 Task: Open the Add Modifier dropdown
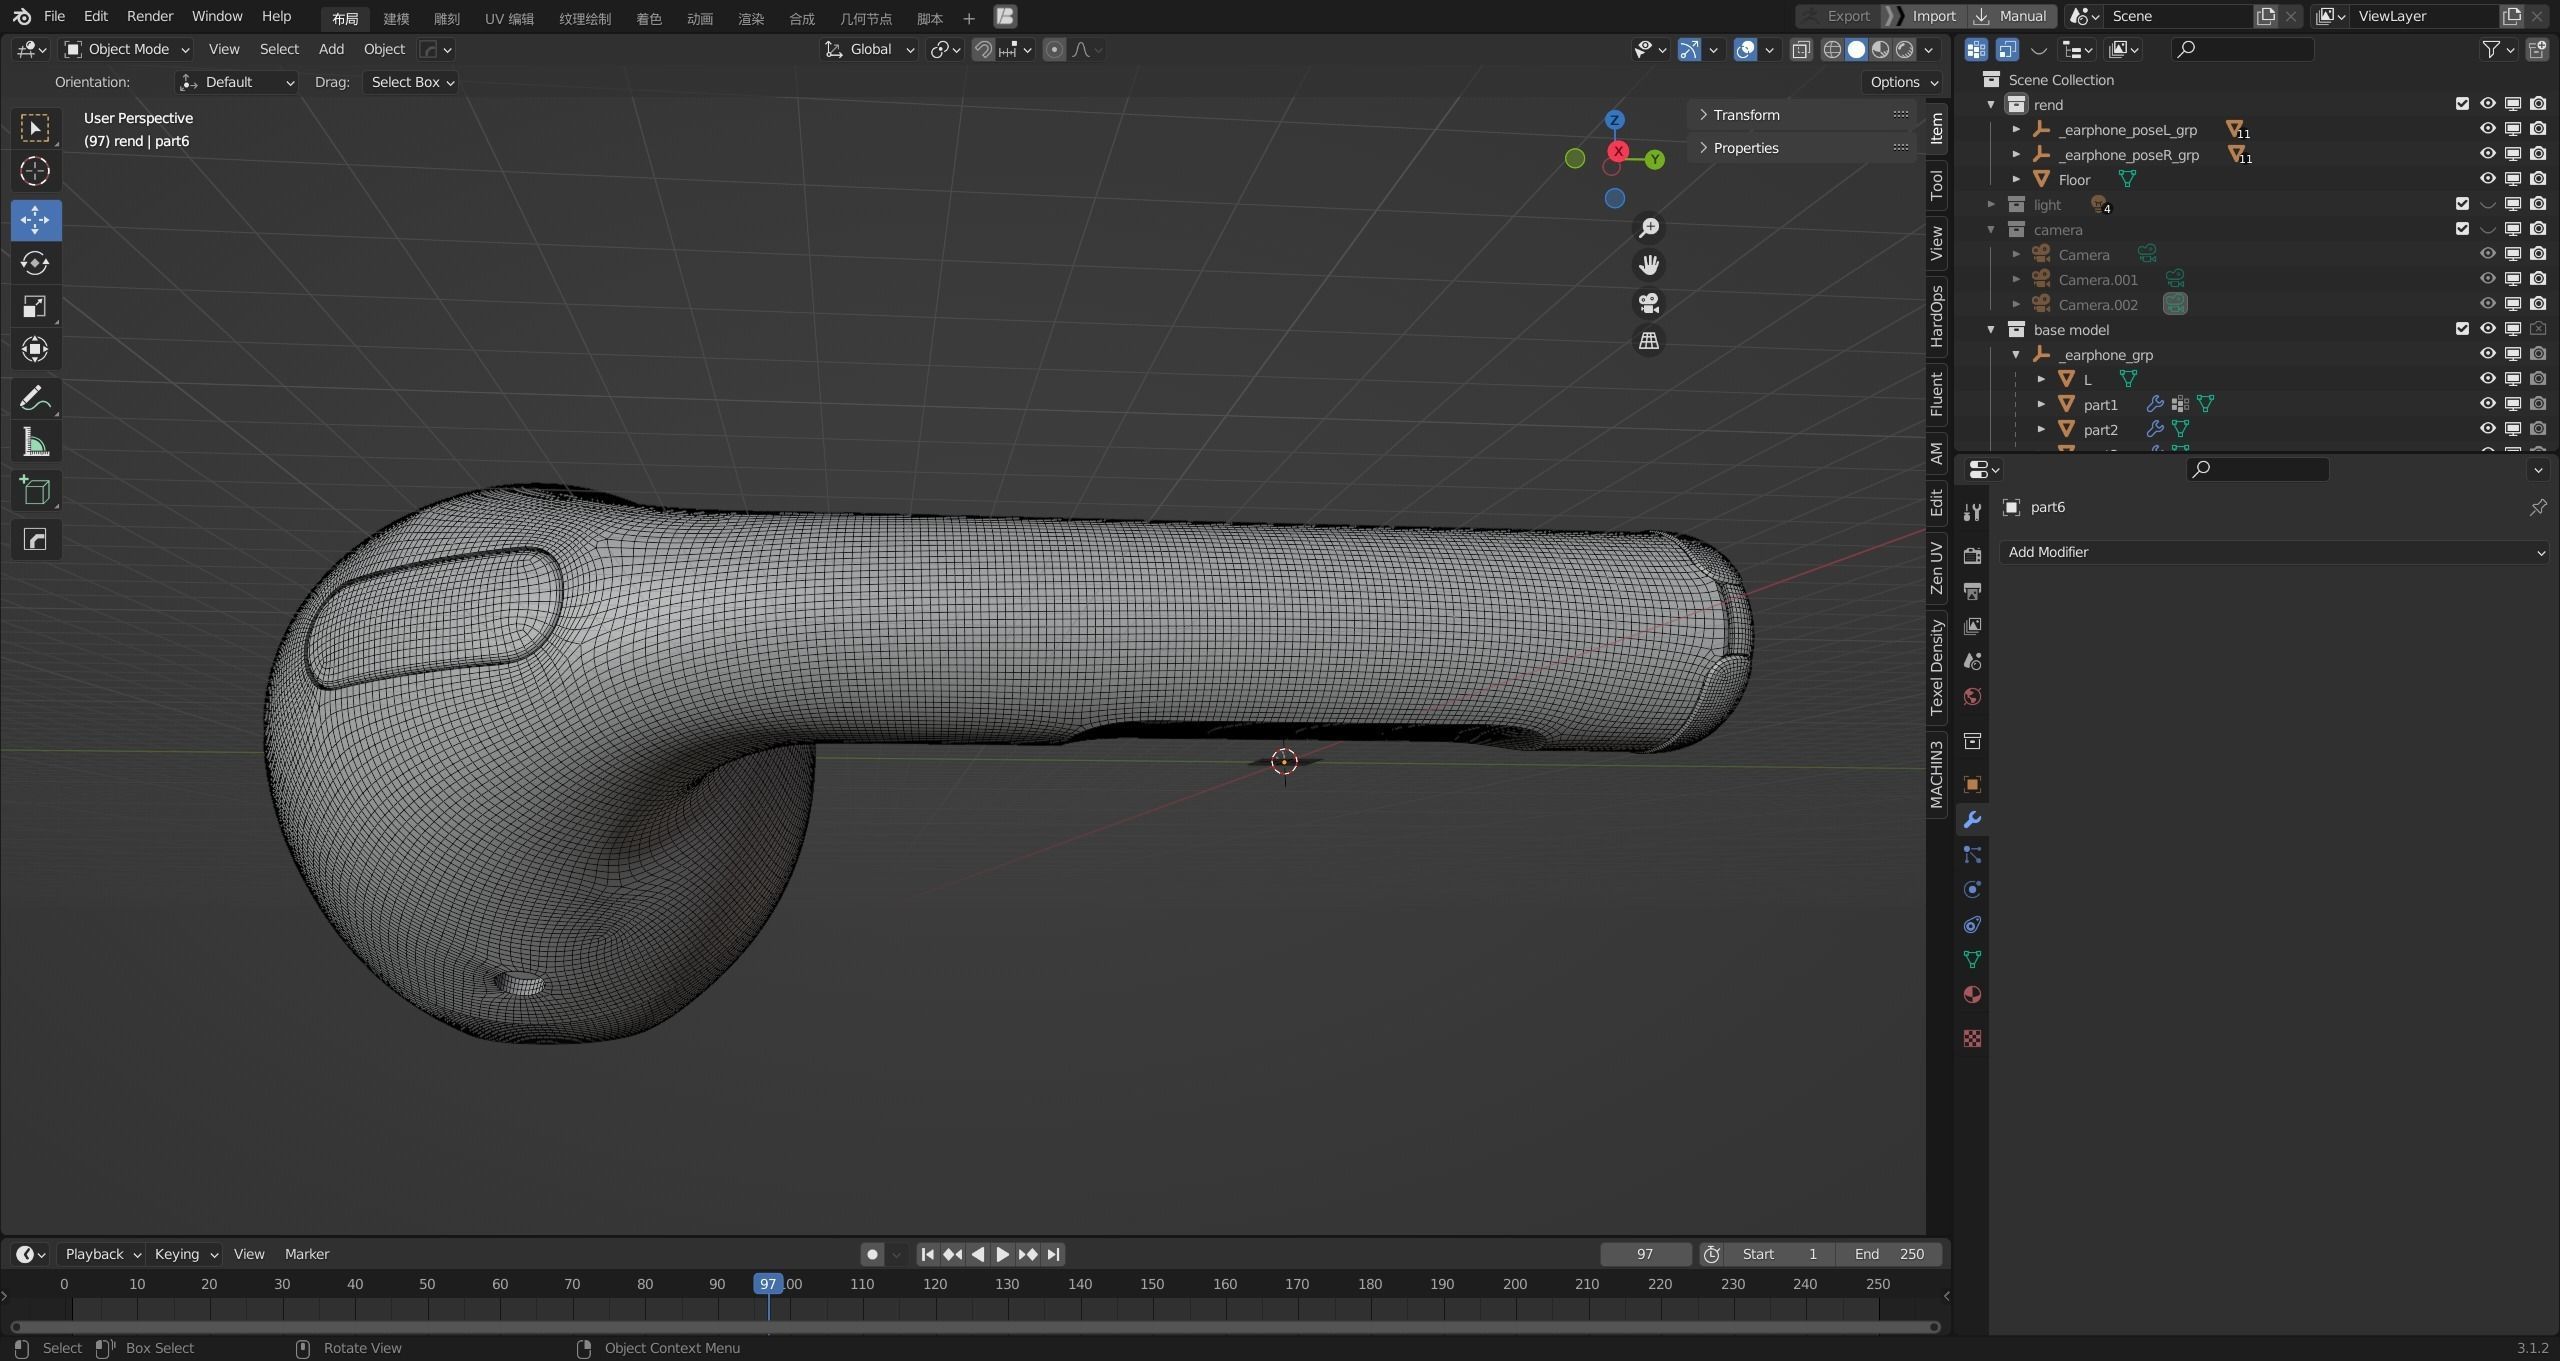(2272, 552)
